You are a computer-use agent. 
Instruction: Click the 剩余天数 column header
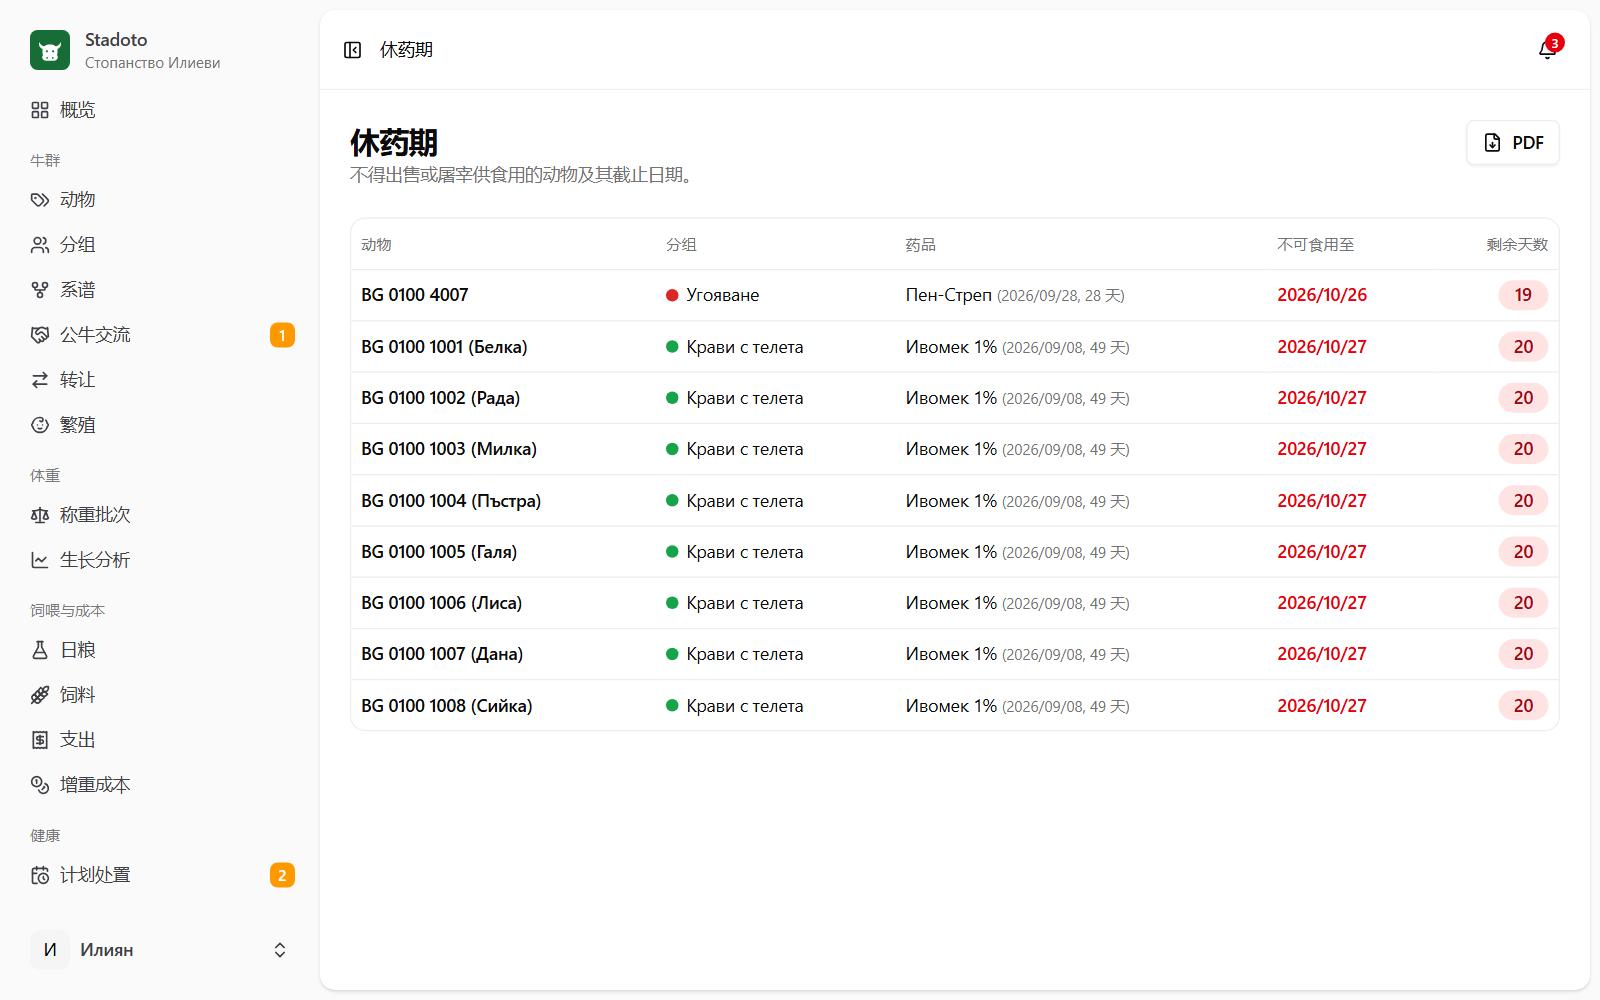(x=1517, y=245)
